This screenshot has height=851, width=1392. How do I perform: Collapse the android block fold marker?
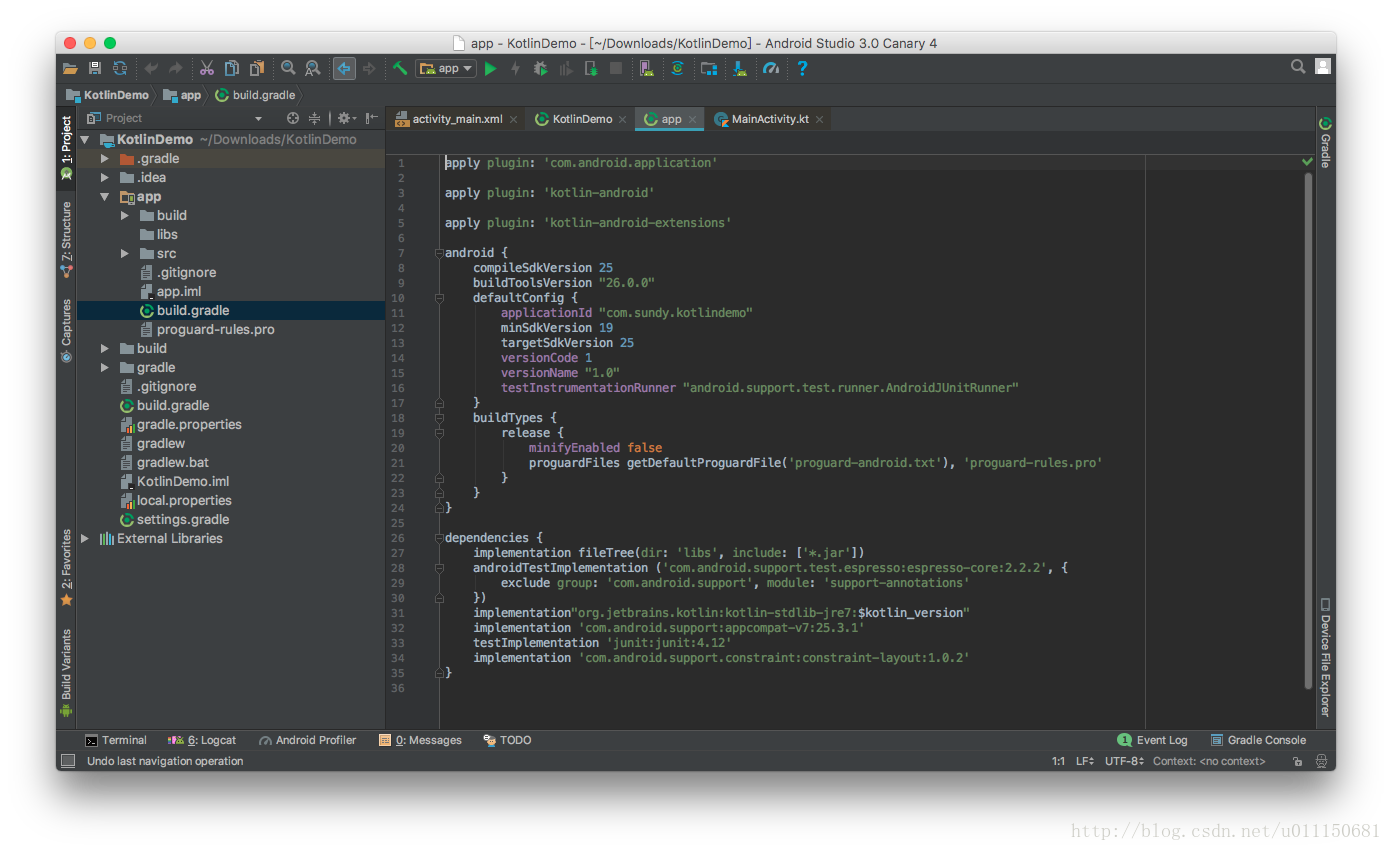pyautogui.click(x=439, y=253)
